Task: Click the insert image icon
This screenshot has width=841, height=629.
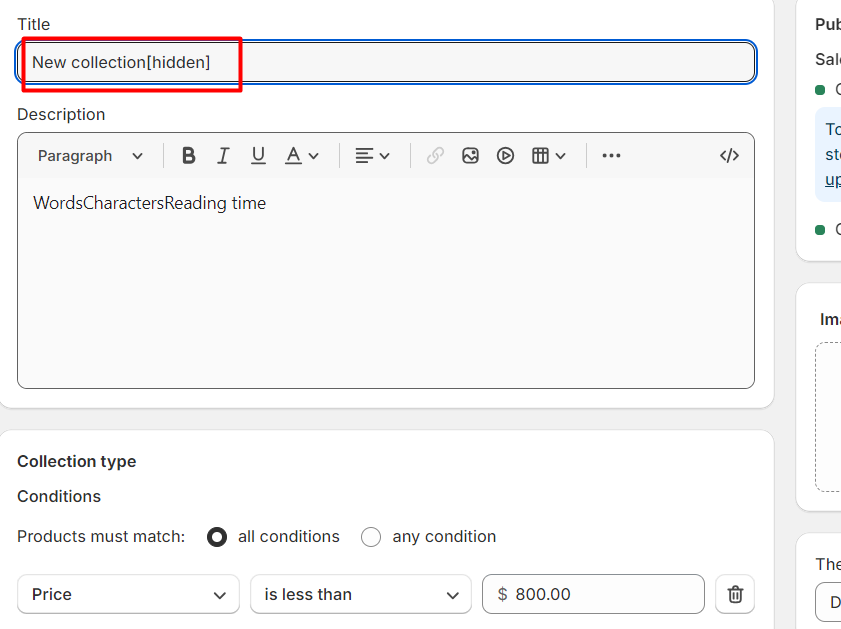Action: coord(470,156)
